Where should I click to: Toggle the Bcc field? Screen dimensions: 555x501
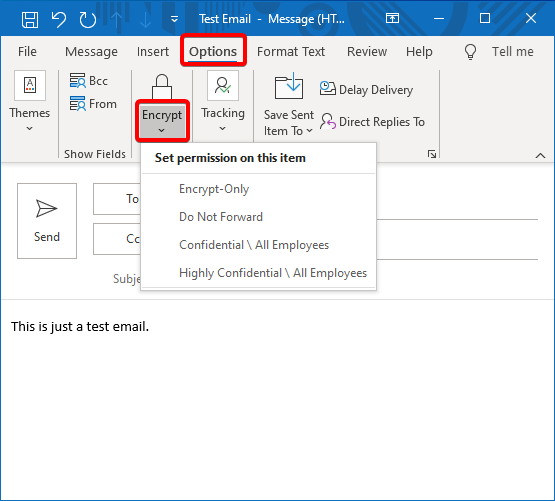(x=88, y=81)
